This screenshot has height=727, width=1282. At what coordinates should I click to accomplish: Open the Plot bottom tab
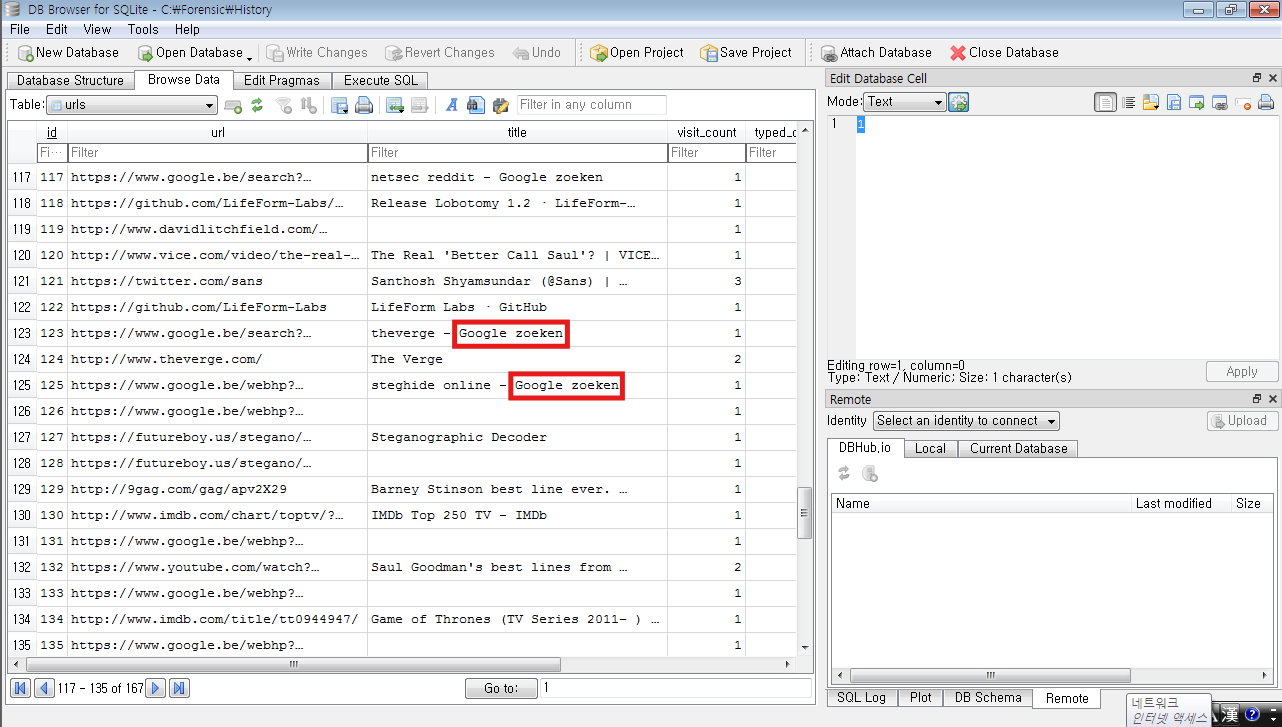[x=921, y=698]
